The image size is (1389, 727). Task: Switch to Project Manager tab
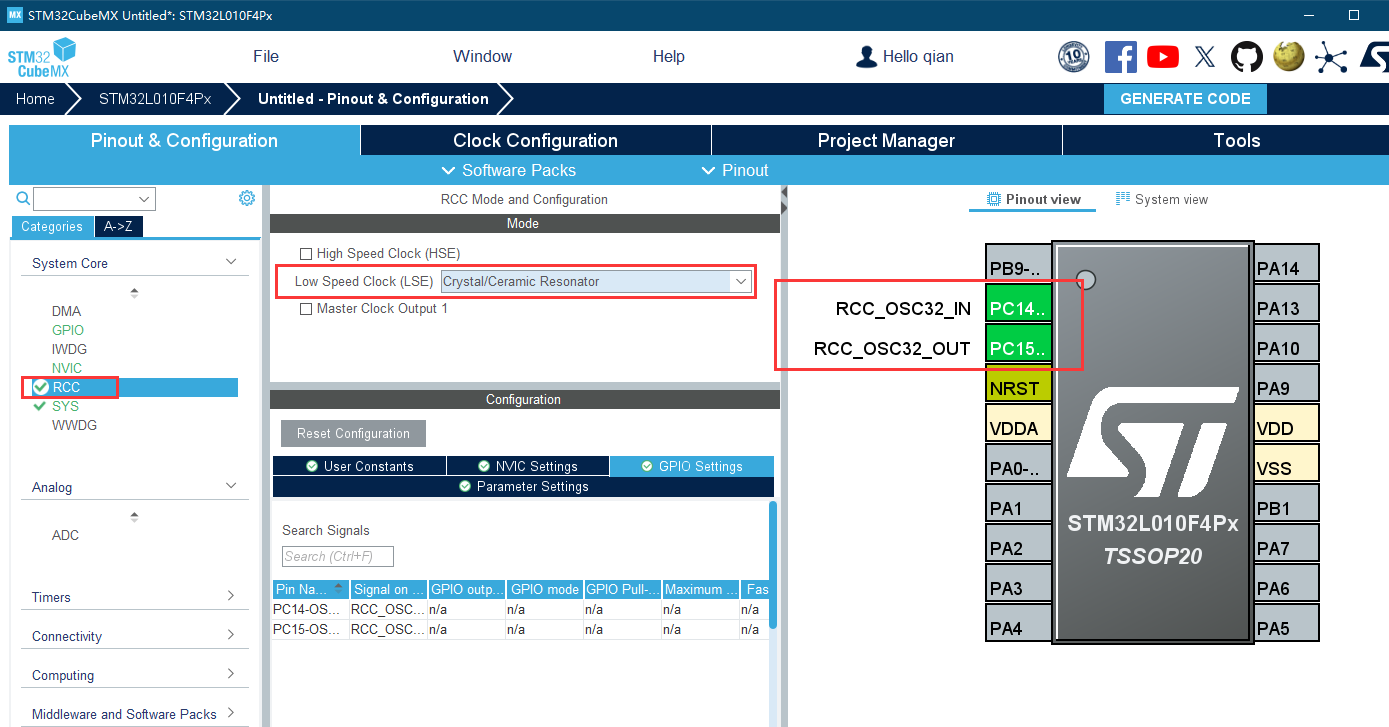click(886, 140)
